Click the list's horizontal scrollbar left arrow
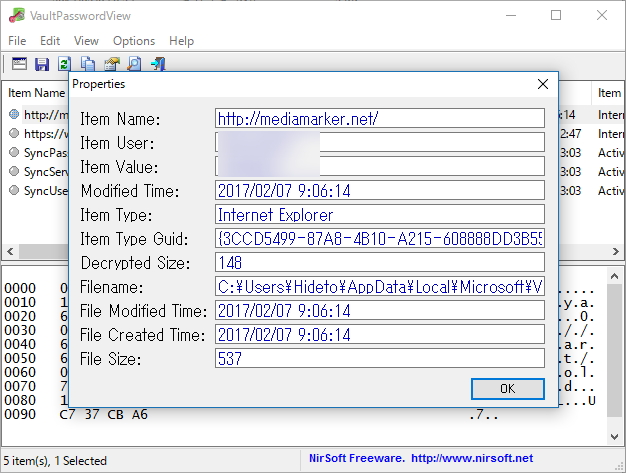The height and width of the screenshot is (473, 626). (x=10, y=251)
